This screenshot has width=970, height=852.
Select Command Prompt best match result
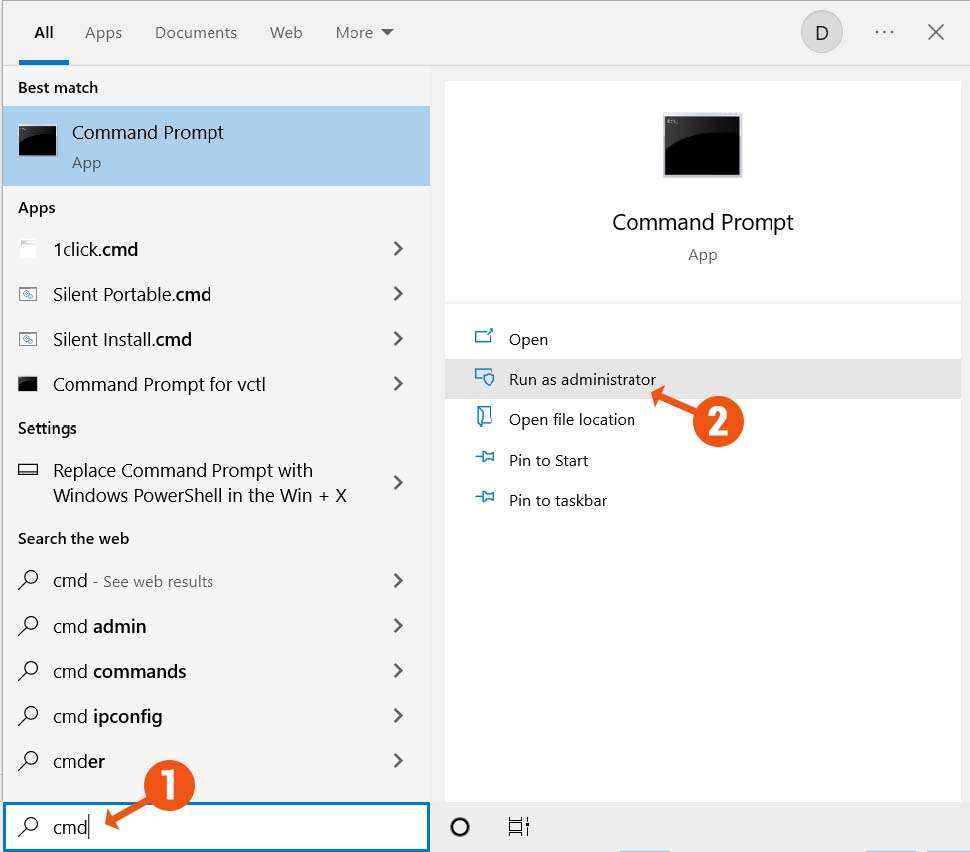tap(217, 146)
